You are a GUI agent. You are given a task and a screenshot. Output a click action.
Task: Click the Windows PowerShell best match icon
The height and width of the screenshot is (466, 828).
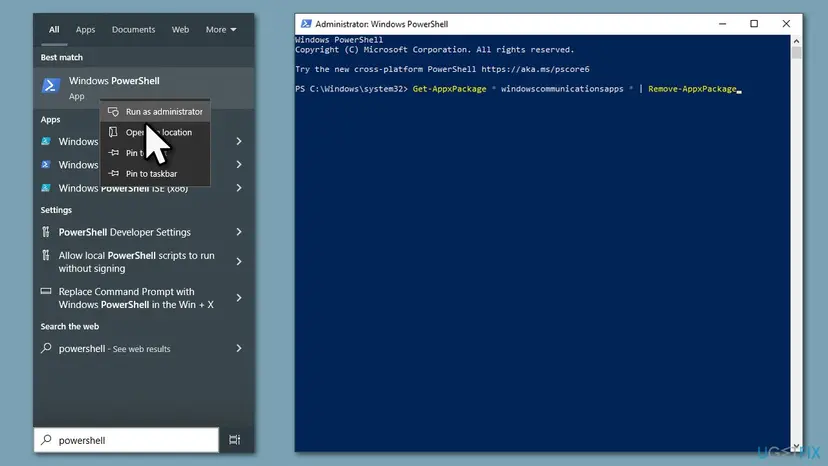[x=51, y=85]
